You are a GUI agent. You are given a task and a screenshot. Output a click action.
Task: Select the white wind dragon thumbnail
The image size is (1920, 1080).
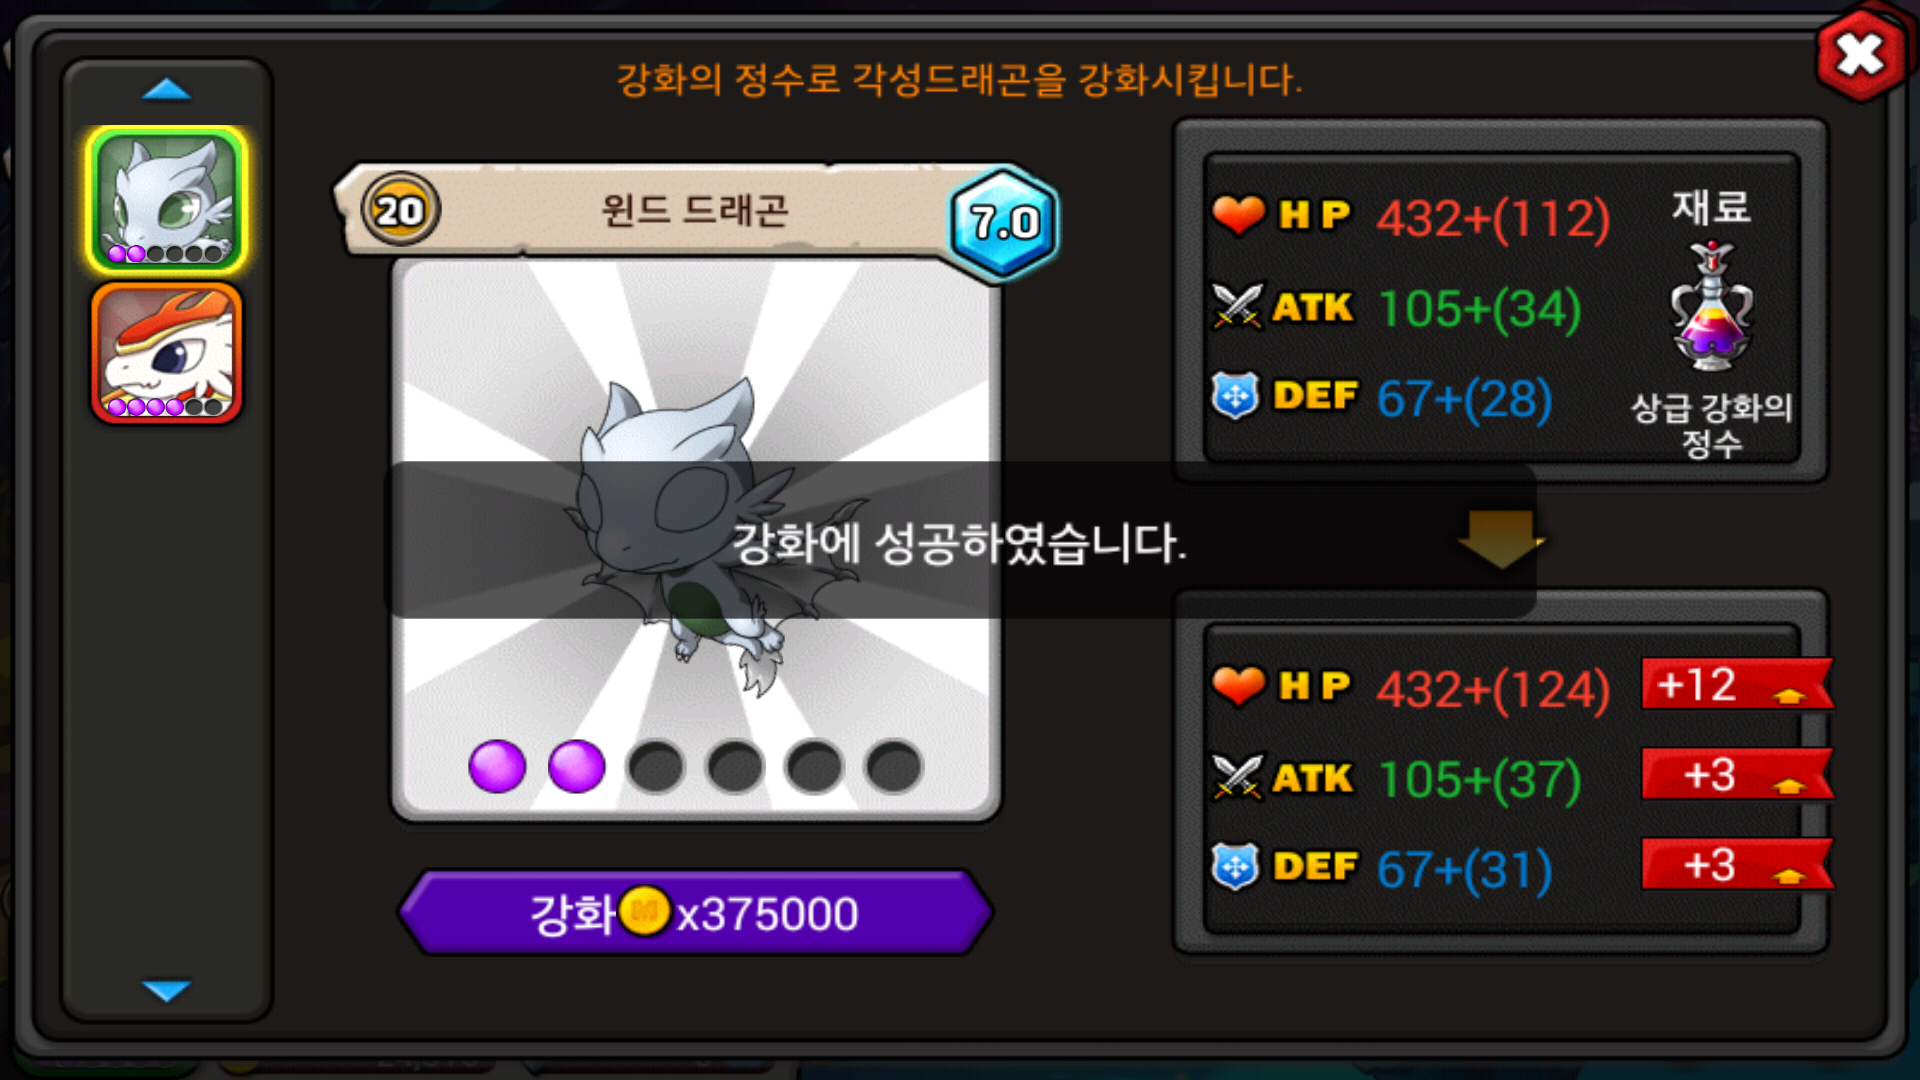[x=166, y=200]
